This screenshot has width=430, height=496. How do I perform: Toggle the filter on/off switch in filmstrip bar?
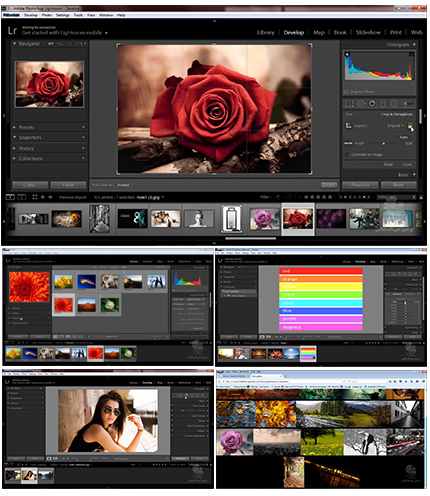tap(421, 197)
